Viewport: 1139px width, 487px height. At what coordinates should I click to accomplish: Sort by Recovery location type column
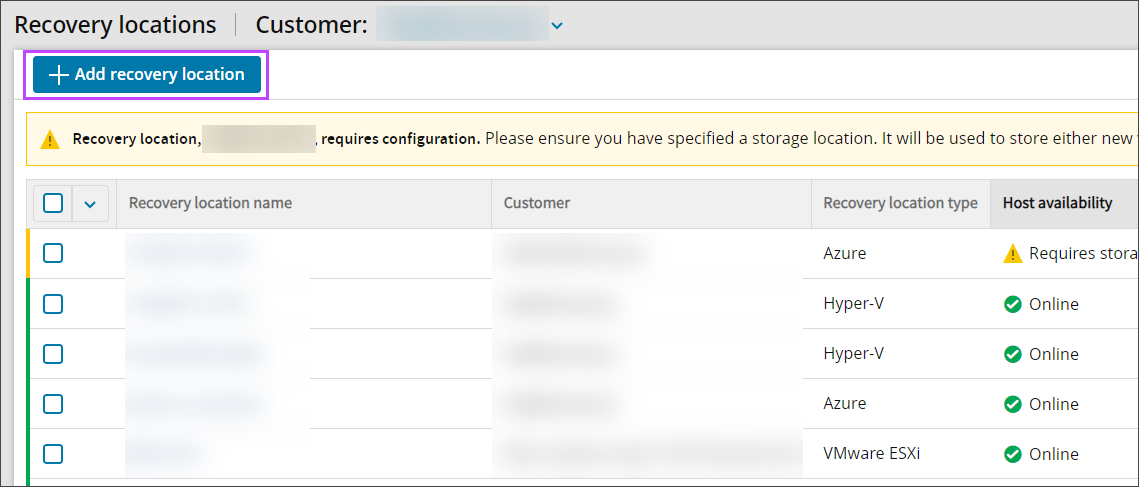coord(900,203)
